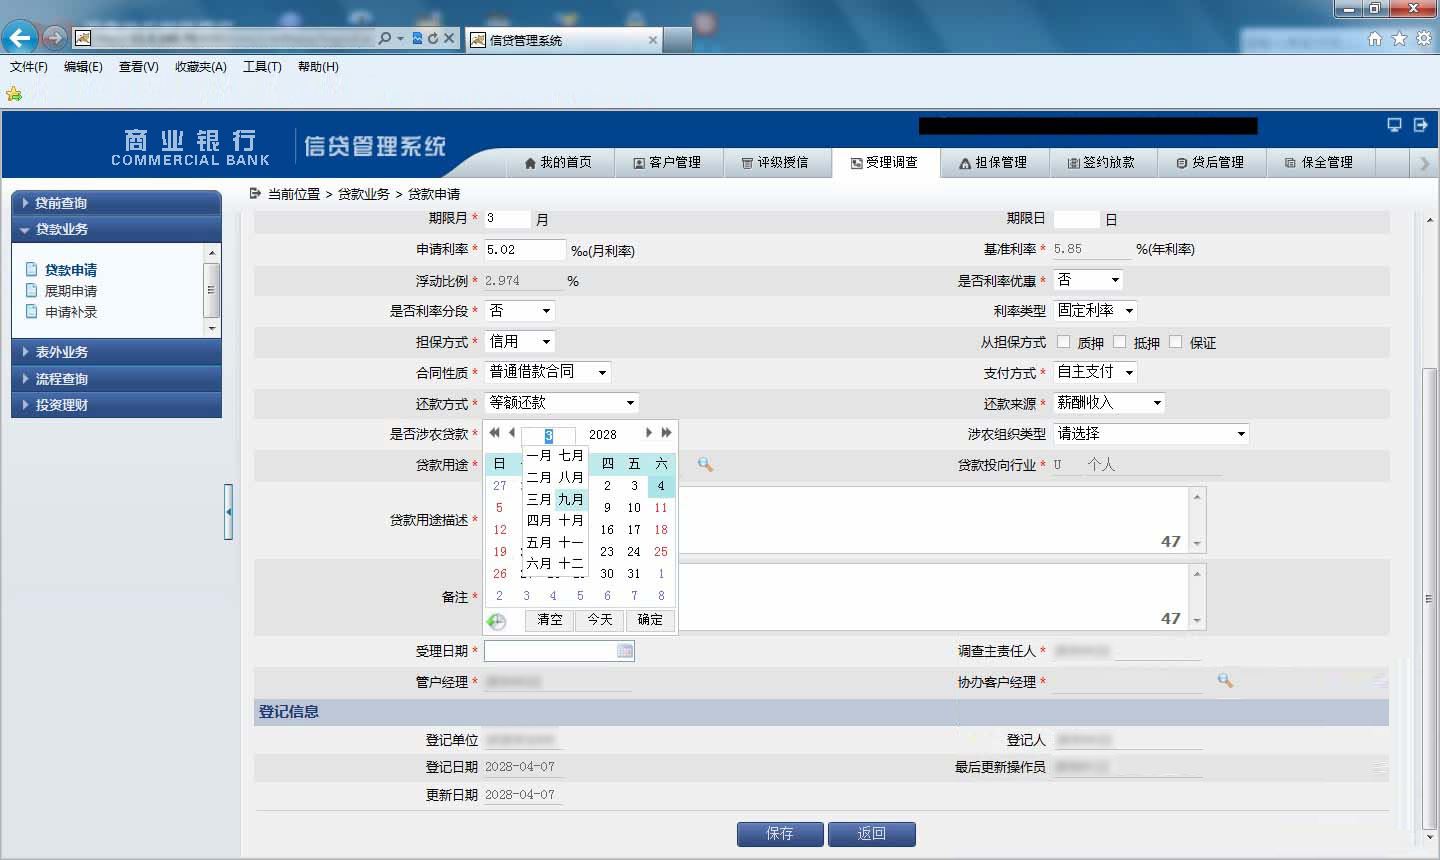Expand the 流程查询 sidebar section
This screenshot has height=860, width=1440.
click(x=116, y=379)
